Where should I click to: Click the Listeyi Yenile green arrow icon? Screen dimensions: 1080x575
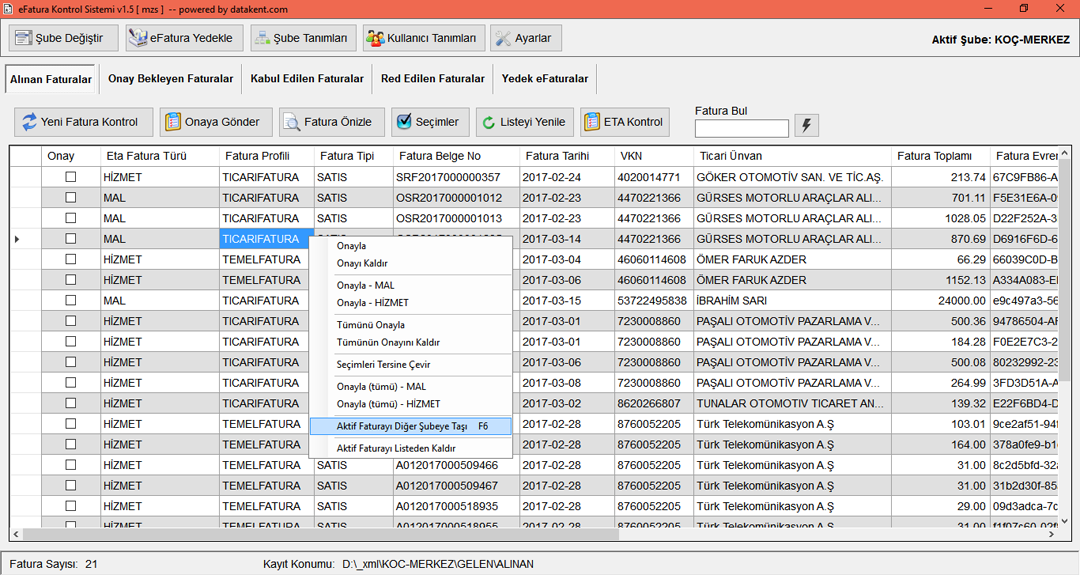[488, 122]
